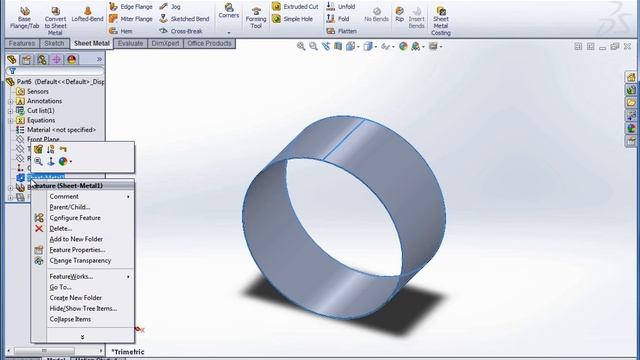Expand the Cut list(1) node
The height and width of the screenshot is (360, 640).
pyautogui.click(x=10, y=111)
